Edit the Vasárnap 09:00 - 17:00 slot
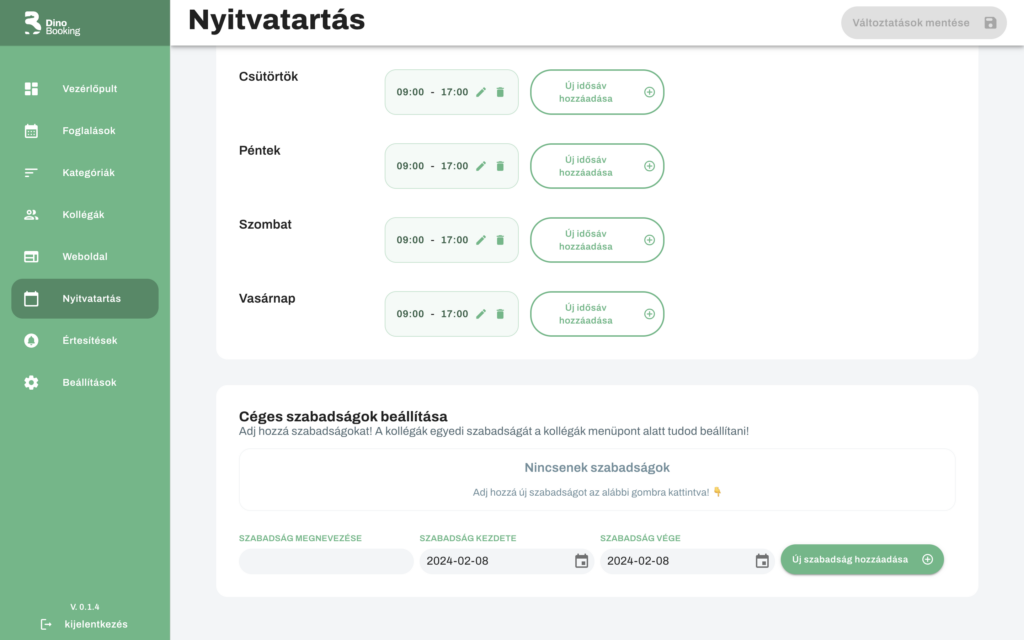This screenshot has width=1024, height=640. point(481,314)
